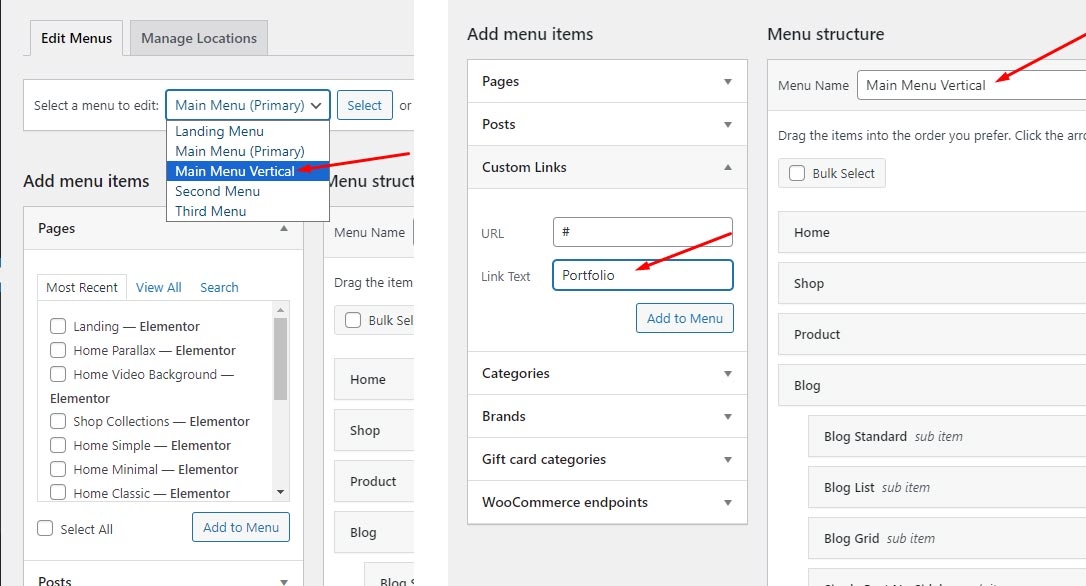Pick Second Menu in the dropdown list
This screenshot has width=1086, height=586.
(x=217, y=191)
